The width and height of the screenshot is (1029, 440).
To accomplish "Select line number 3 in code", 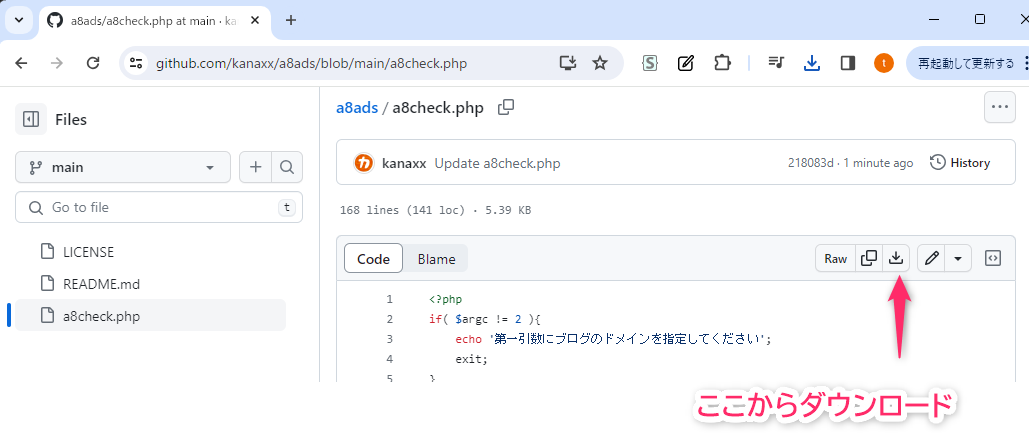I will [389, 340].
